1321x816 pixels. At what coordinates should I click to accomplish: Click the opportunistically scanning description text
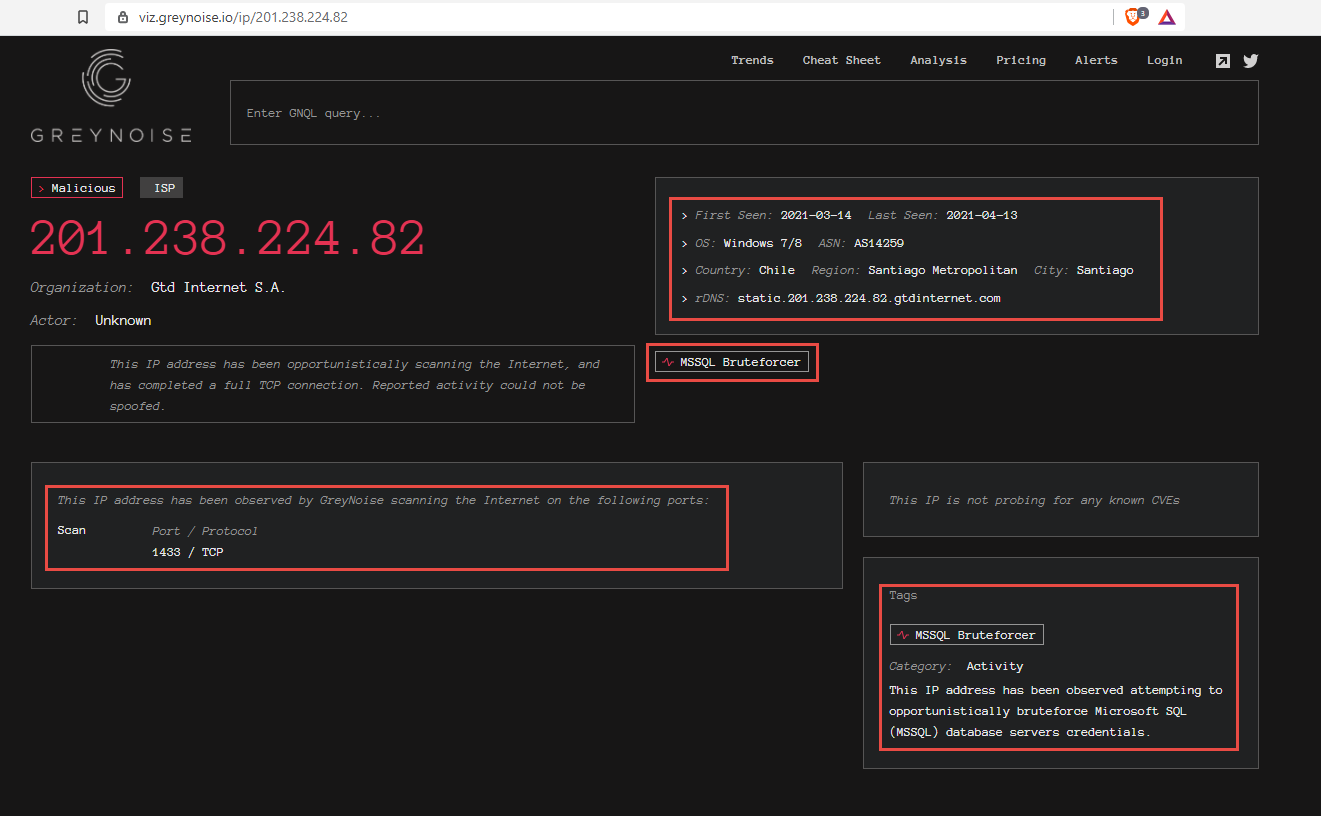(x=355, y=385)
